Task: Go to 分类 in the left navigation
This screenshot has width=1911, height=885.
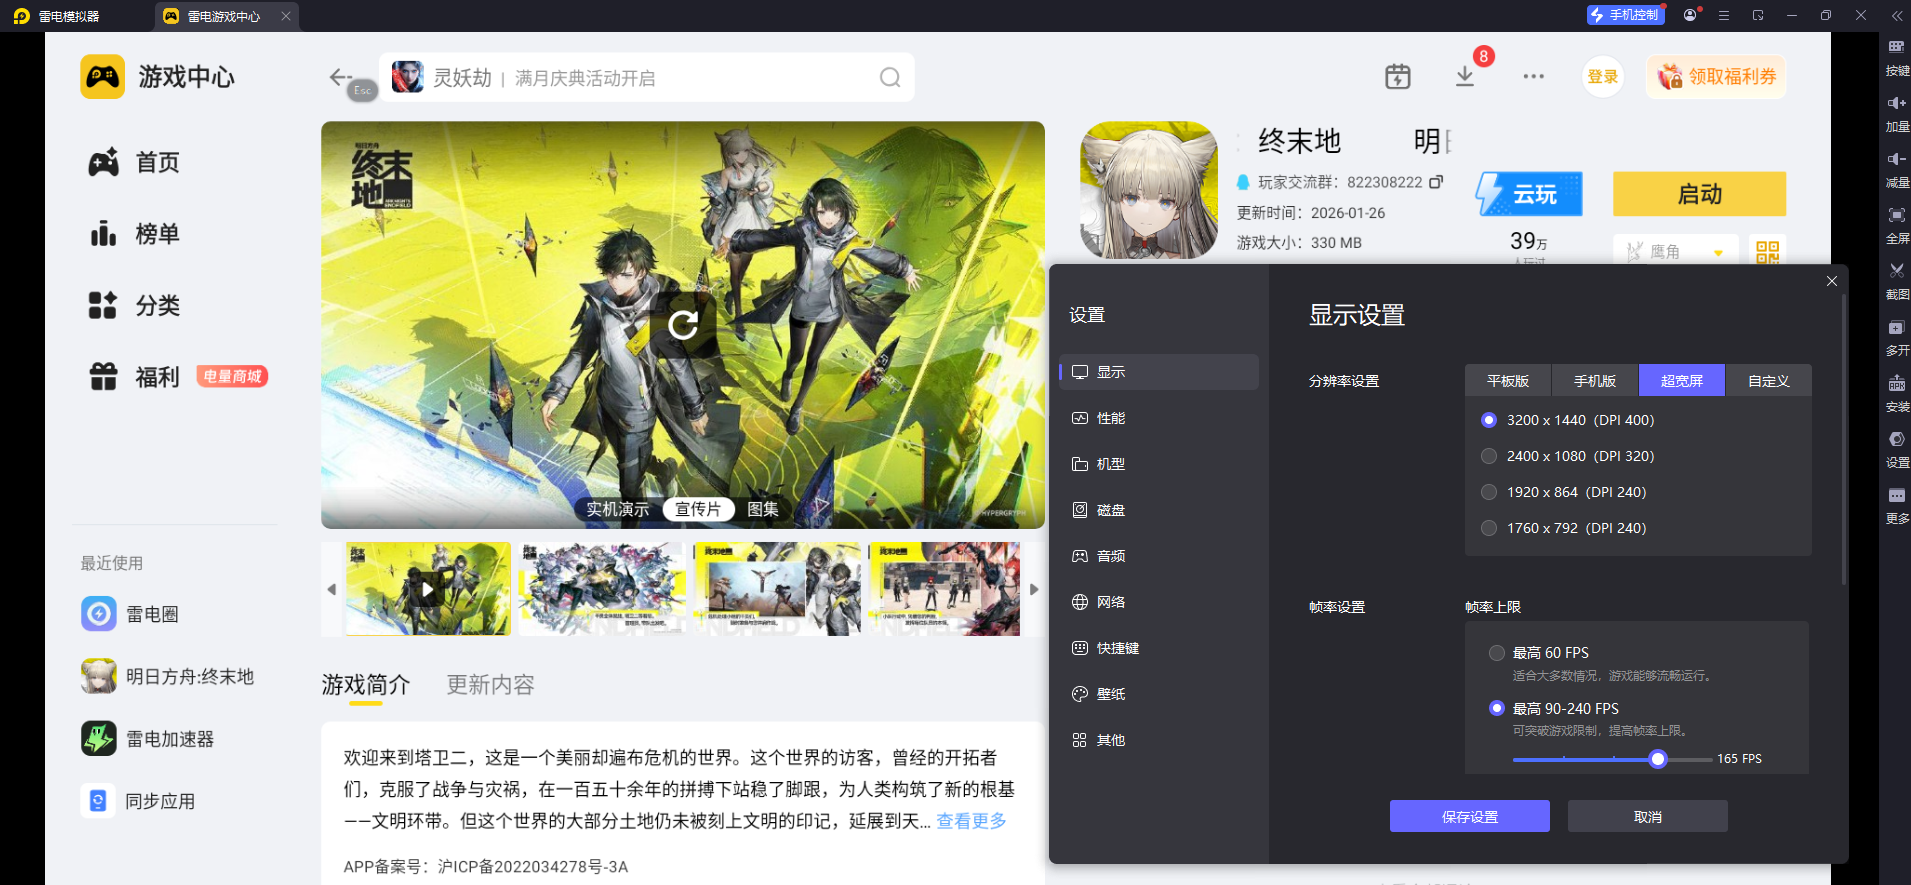Action: coord(135,305)
